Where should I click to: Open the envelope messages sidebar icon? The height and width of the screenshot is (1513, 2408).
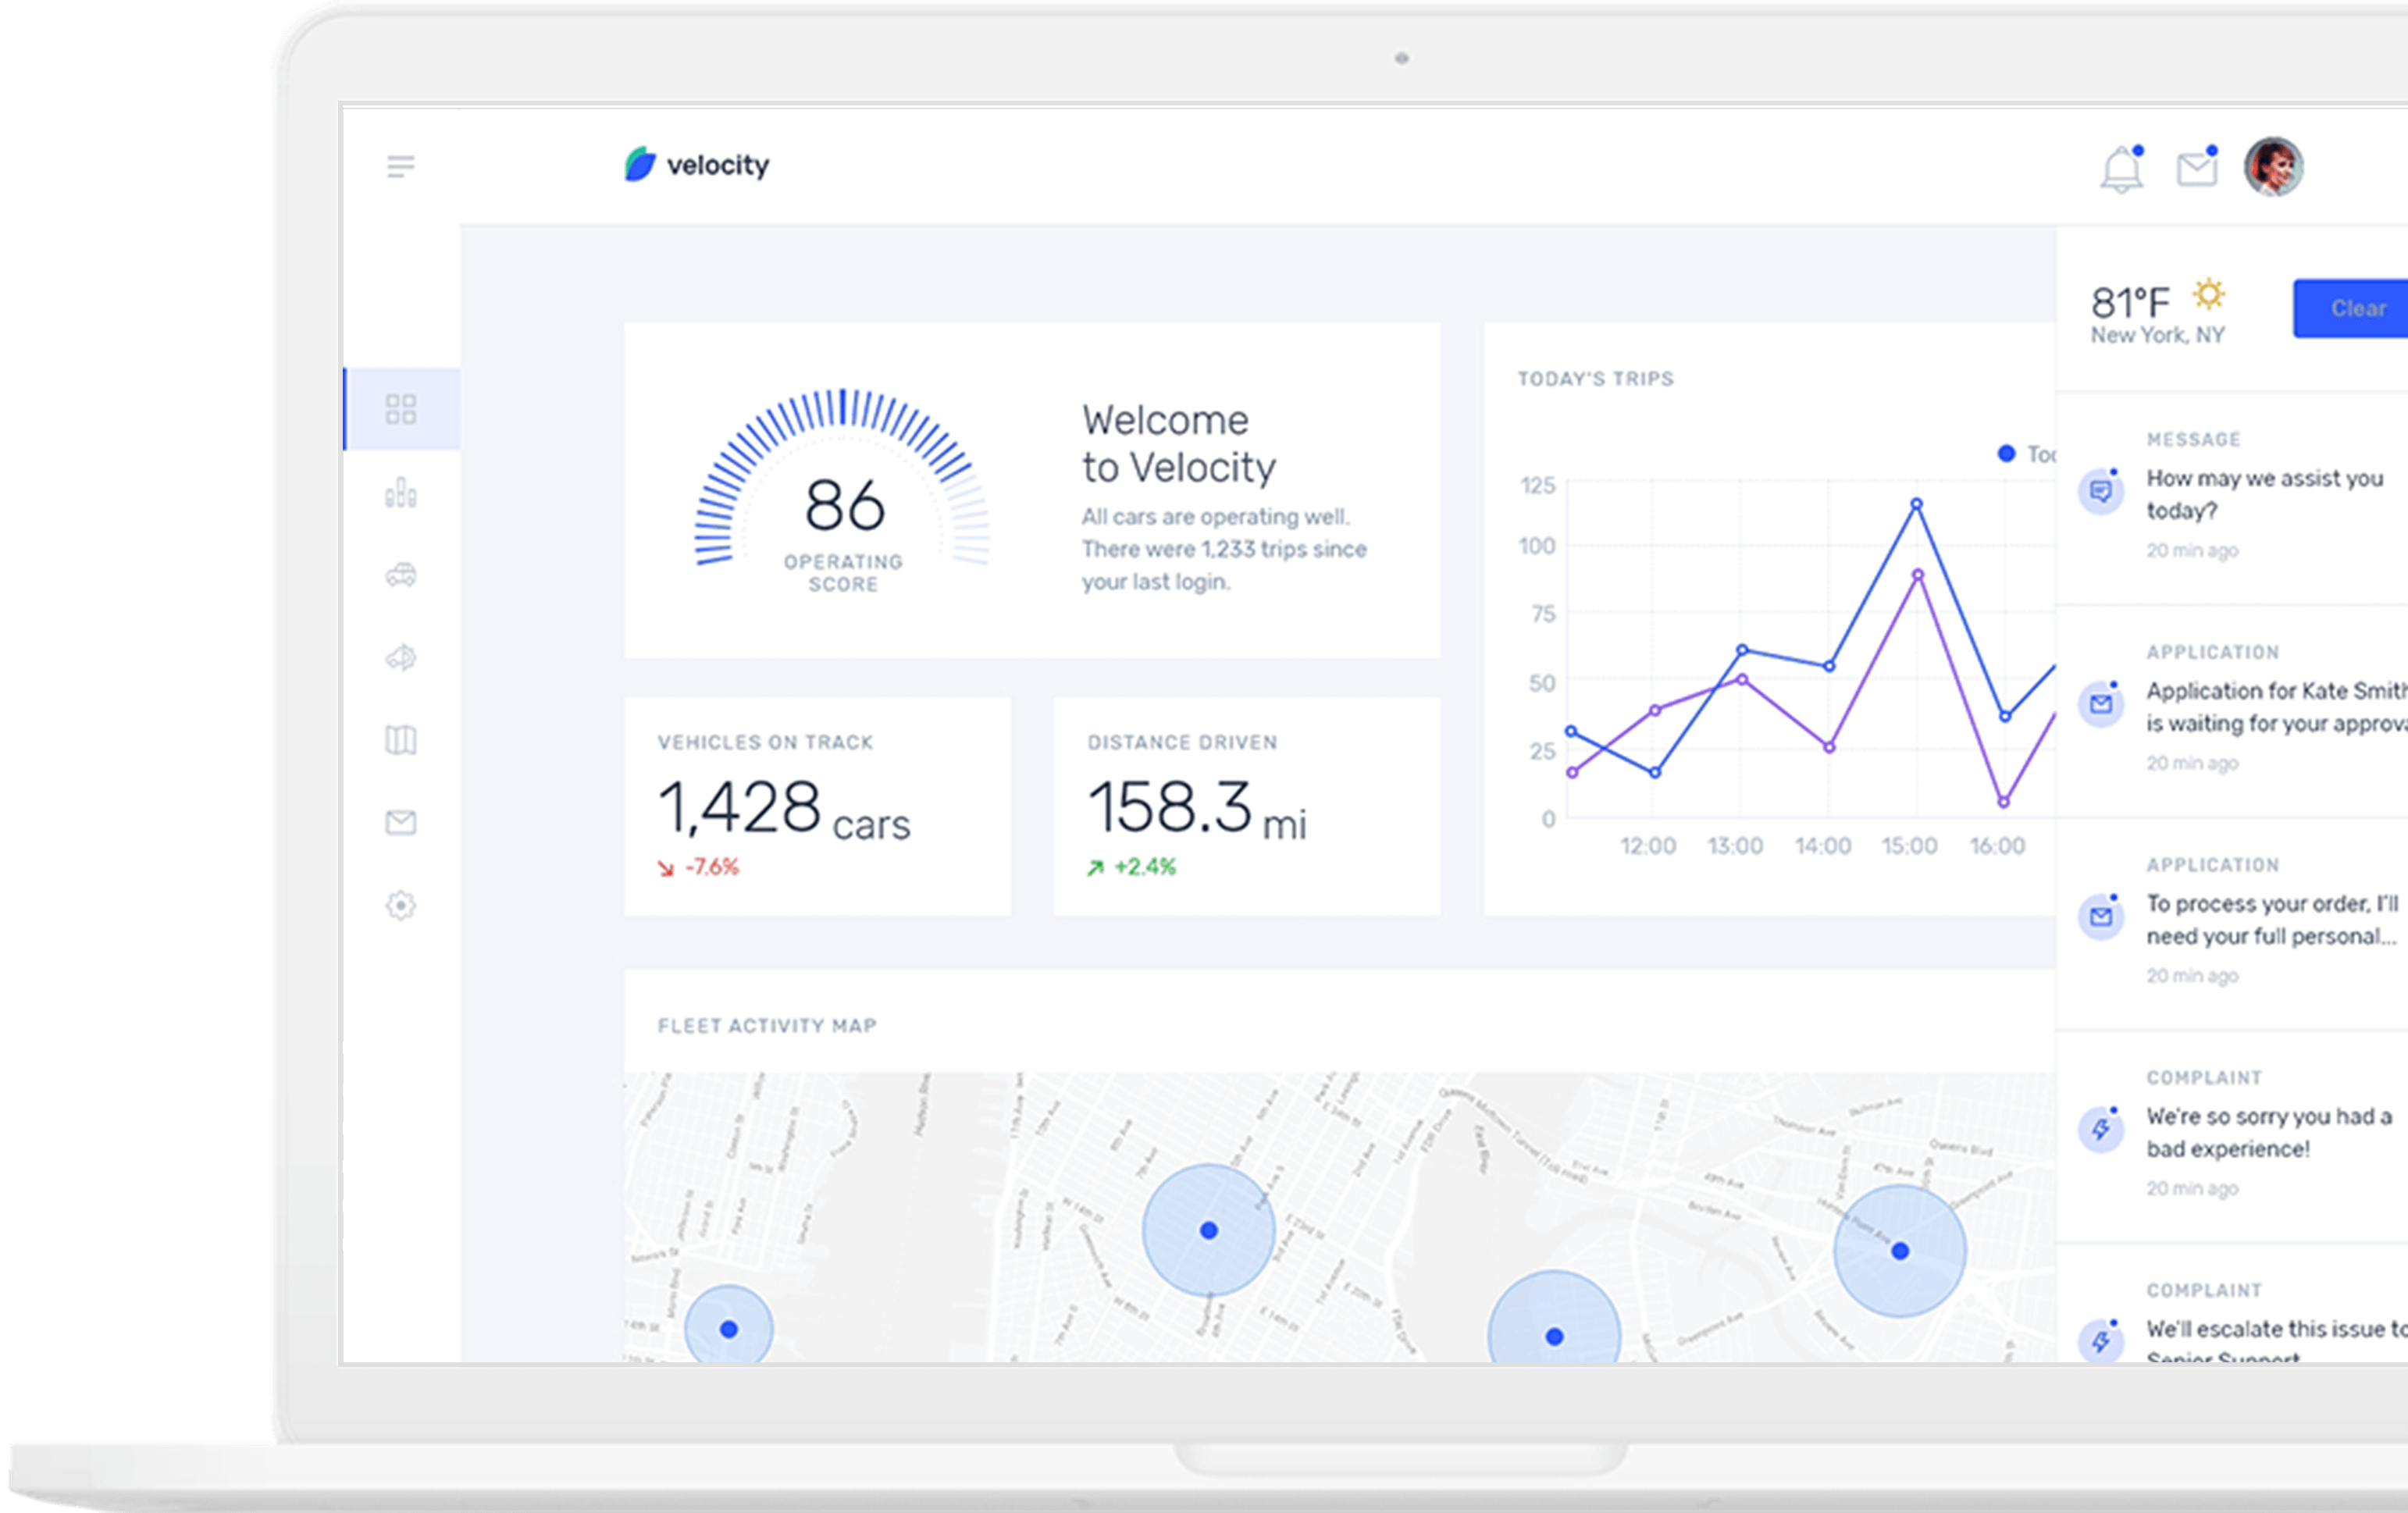(401, 822)
